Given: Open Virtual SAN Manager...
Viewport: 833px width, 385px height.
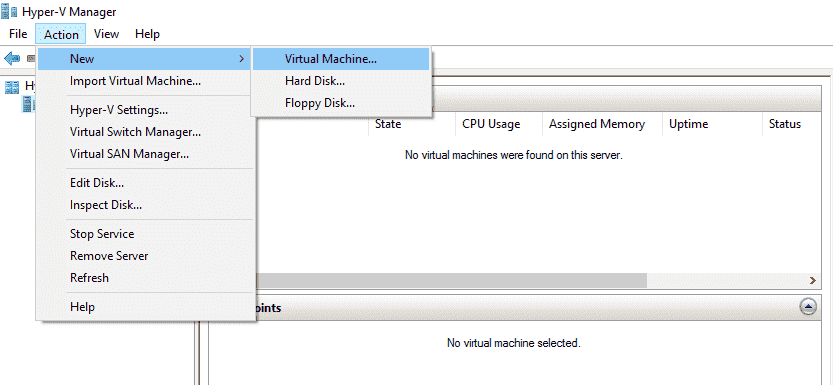Looking at the screenshot, I should (146, 154).
